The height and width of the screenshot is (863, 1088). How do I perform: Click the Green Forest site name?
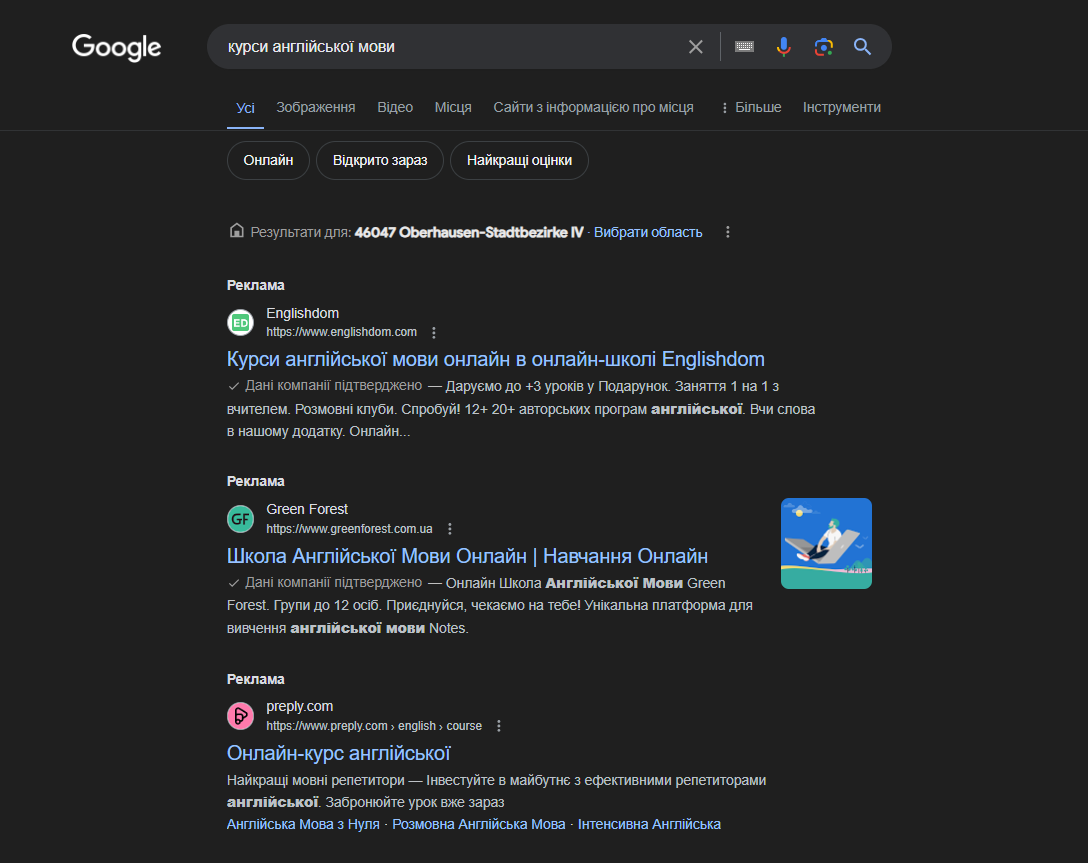click(x=307, y=509)
